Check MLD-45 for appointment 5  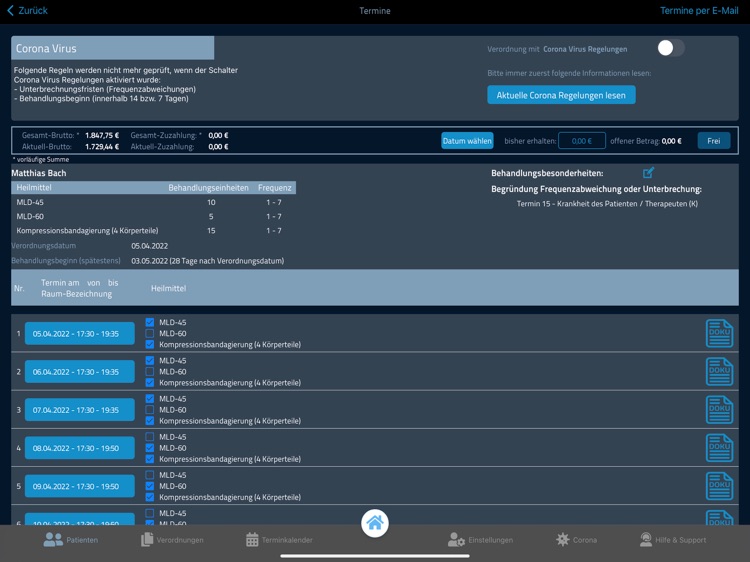[150, 475]
